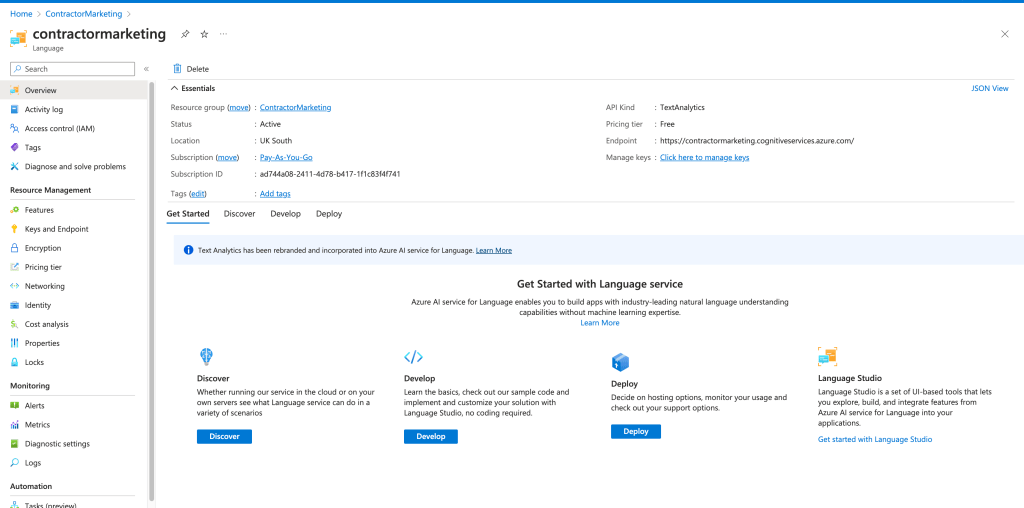This screenshot has width=1024, height=508.
Task: Select the Subscription ID value text
Action: pos(330,174)
